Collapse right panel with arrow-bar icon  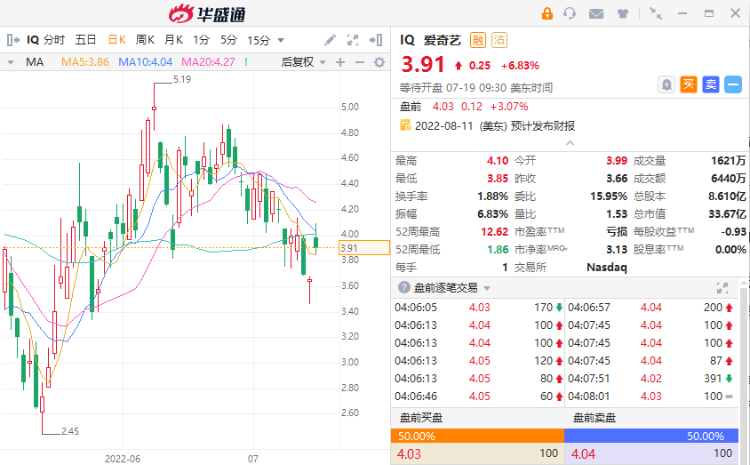(376, 40)
